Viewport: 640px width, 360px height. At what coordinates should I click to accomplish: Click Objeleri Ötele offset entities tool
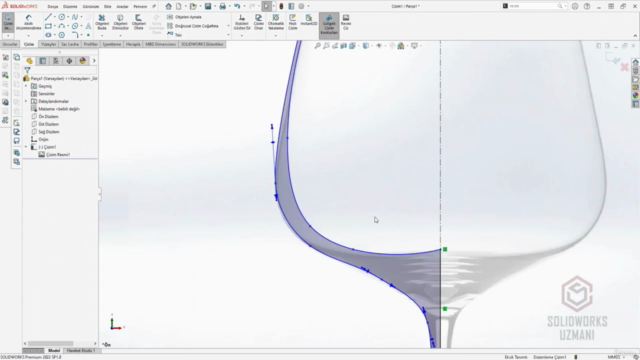[x=138, y=22]
